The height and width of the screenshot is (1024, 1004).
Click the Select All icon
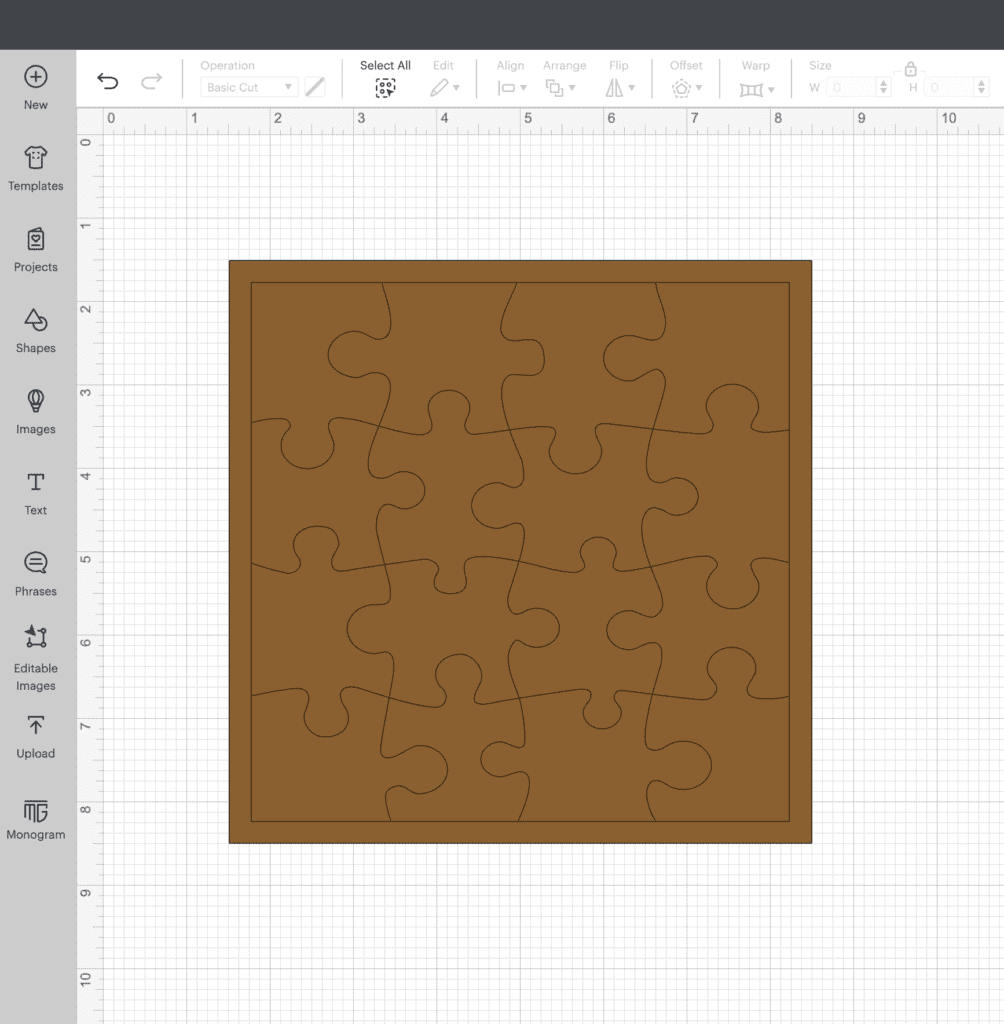coord(385,88)
